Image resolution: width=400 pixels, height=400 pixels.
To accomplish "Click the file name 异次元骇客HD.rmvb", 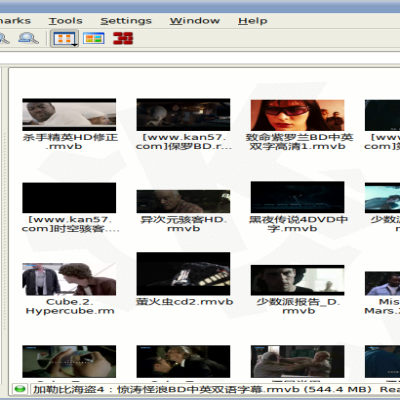I will 183,224.
